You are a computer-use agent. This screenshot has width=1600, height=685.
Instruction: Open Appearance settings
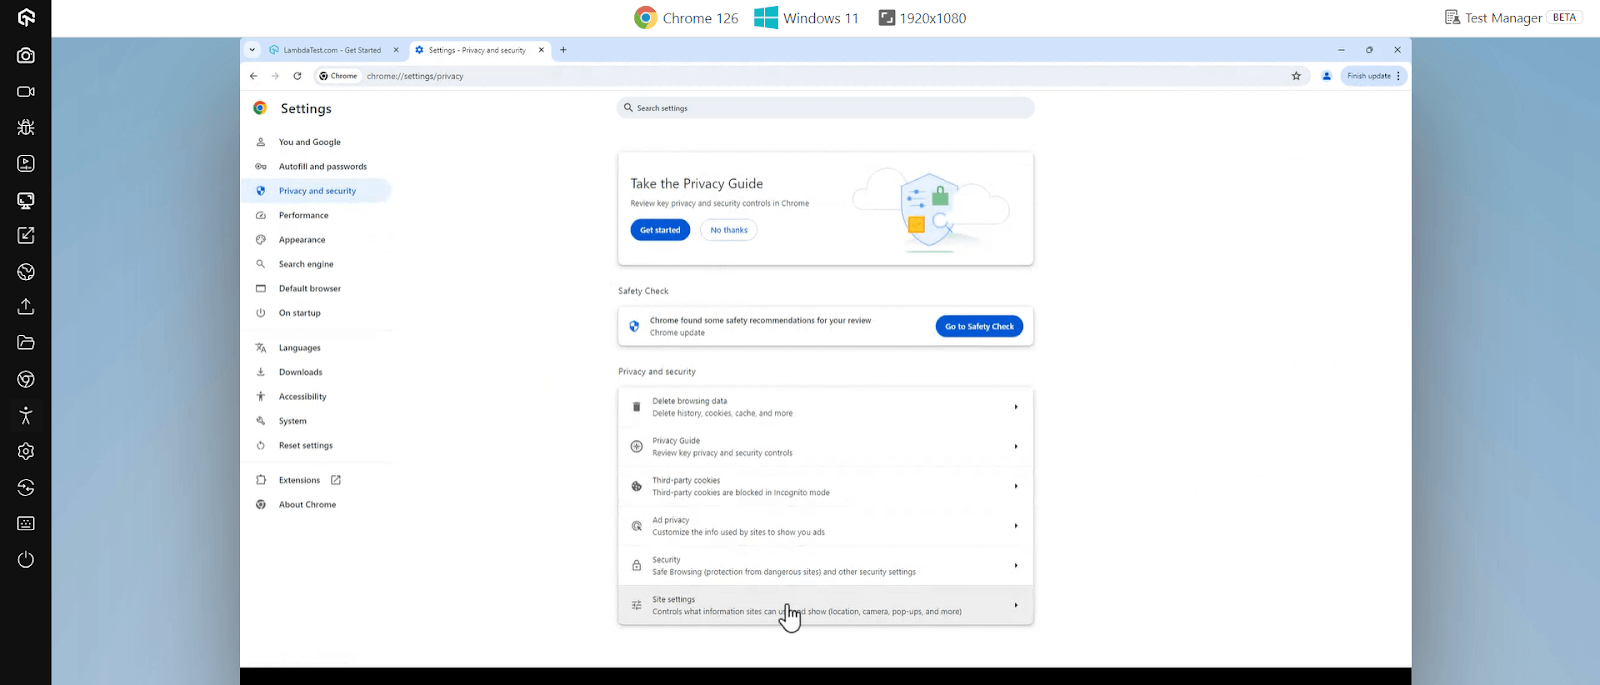point(302,240)
